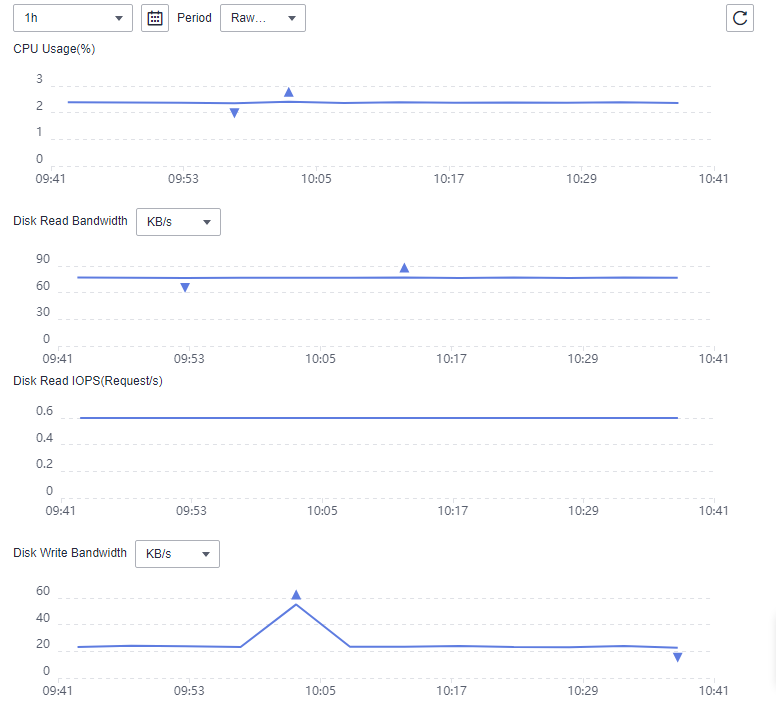Click Disk Read Bandwidth minimum marker
The image size is (776, 703).
(x=185, y=288)
